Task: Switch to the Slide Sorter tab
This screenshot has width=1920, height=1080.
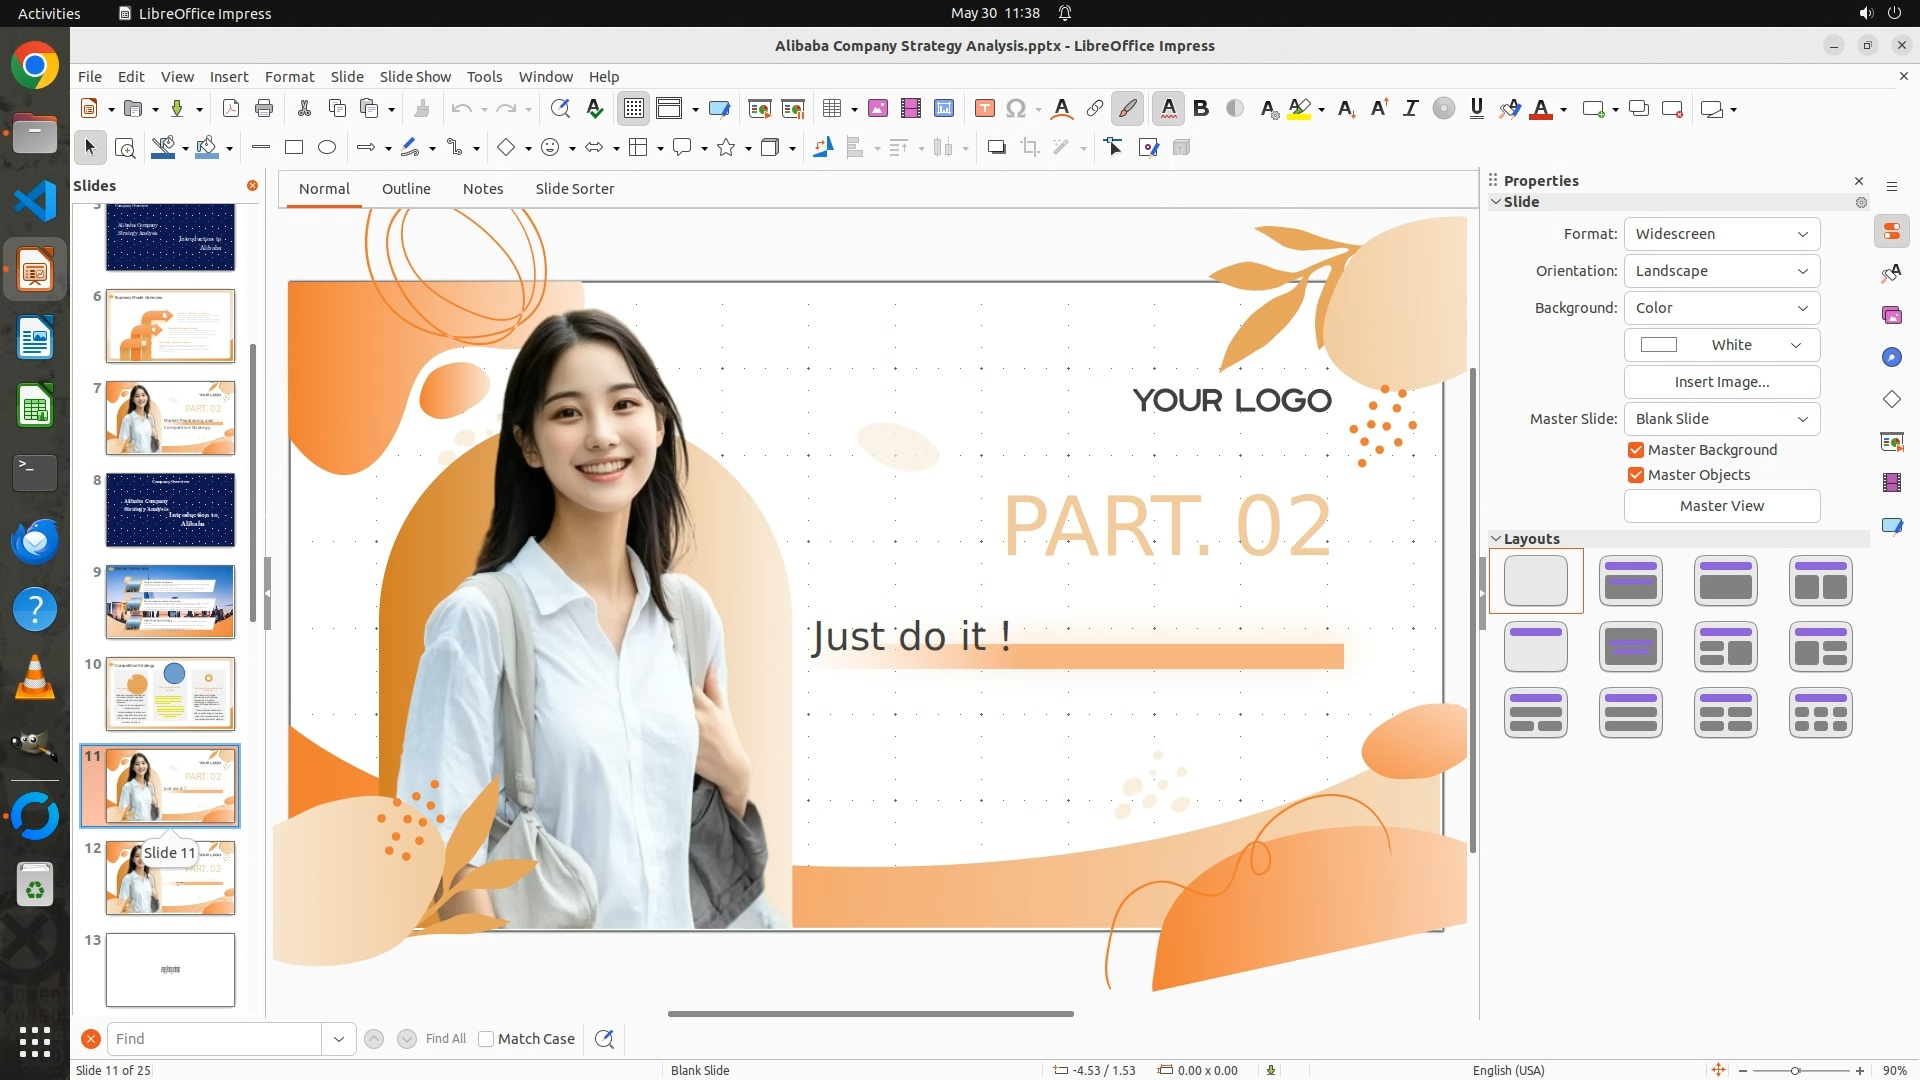Action: [574, 189]
